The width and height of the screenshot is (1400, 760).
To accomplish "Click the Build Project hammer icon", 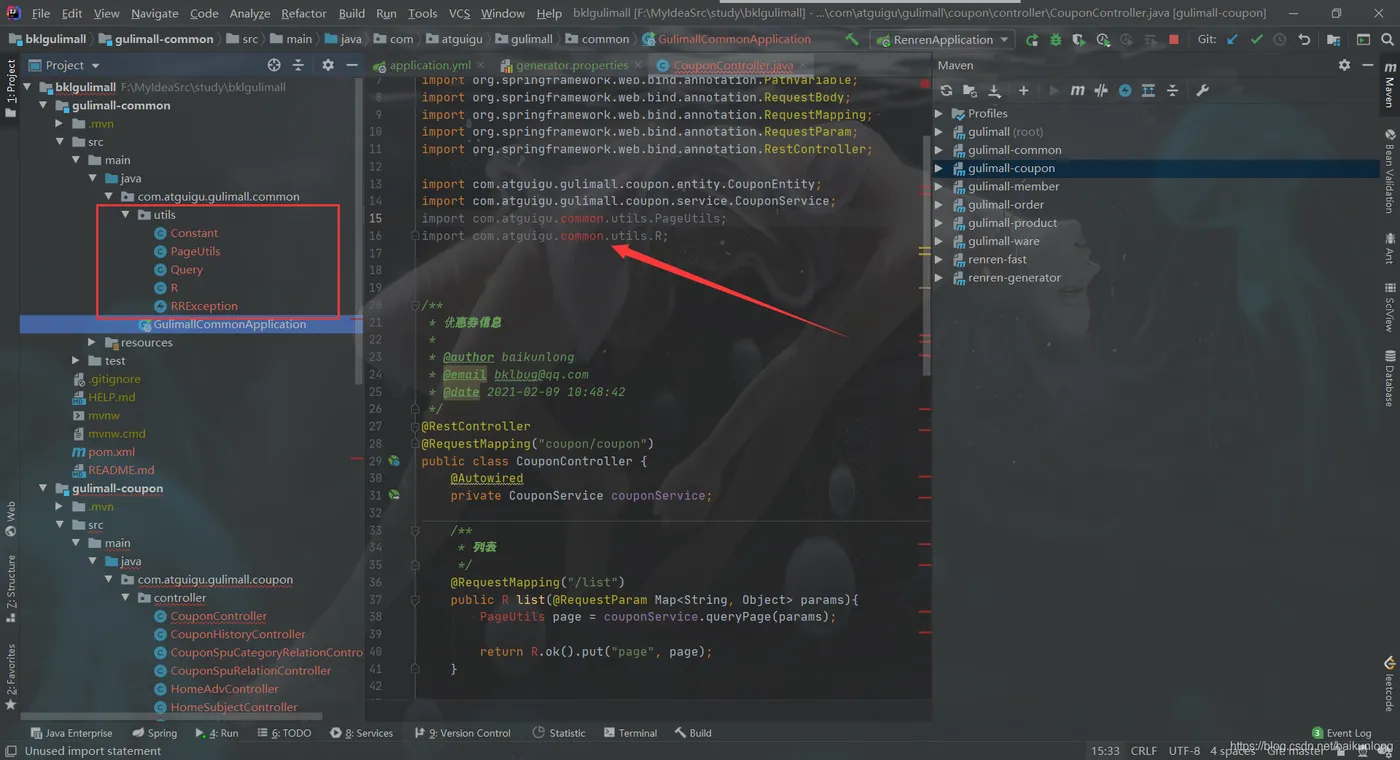I will click(x=851, y=39).
